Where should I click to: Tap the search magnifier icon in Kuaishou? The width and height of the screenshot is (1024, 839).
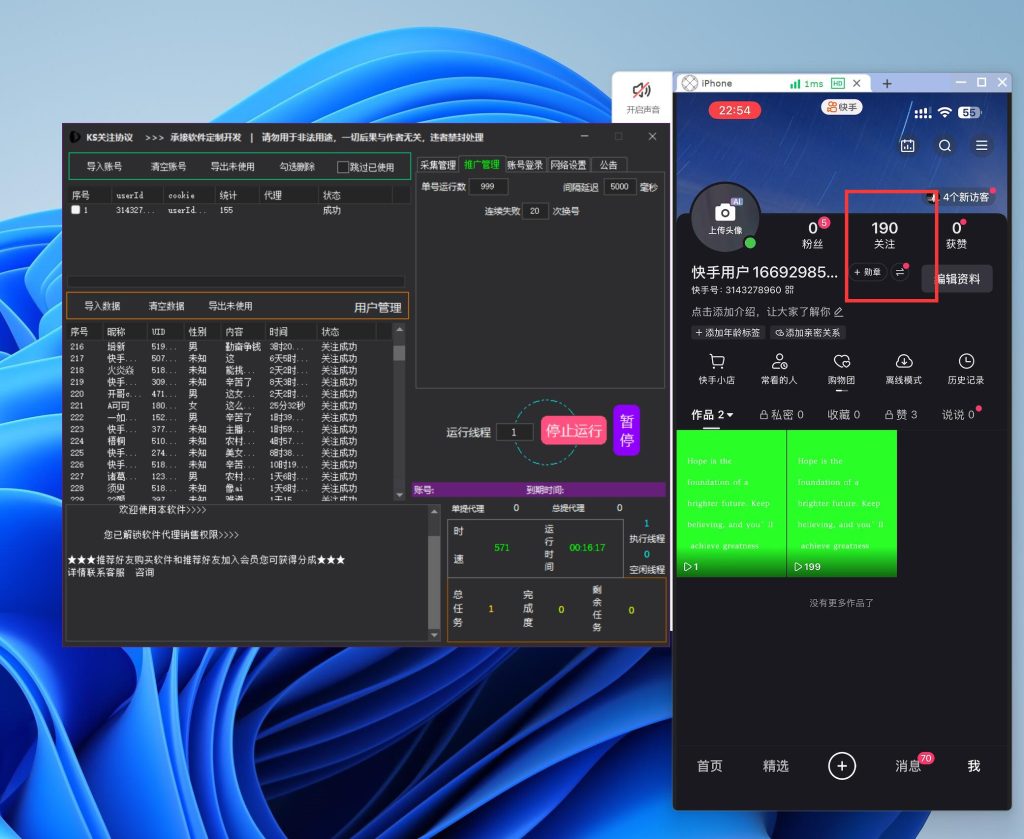pyautogui.click(x=945, y=145)
